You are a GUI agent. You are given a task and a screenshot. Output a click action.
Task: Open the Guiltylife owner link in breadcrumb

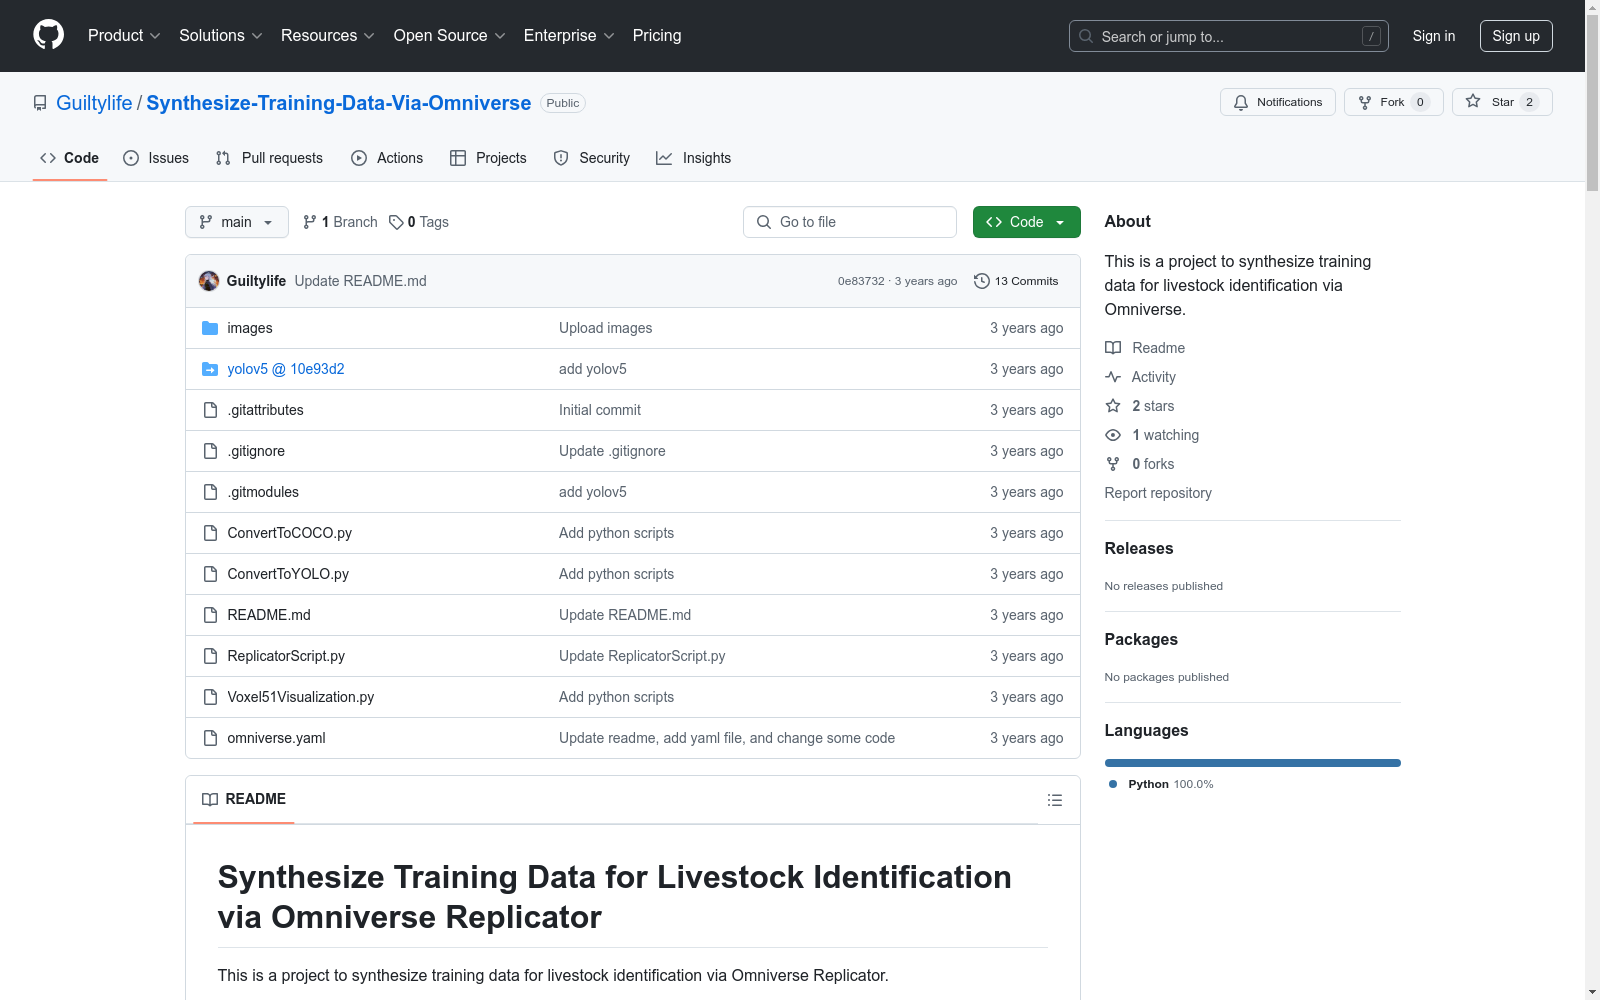(x=94, y=103)
